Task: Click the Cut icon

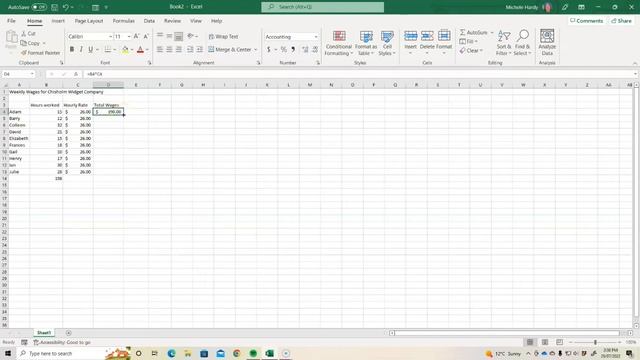Action: pos(28,33)
